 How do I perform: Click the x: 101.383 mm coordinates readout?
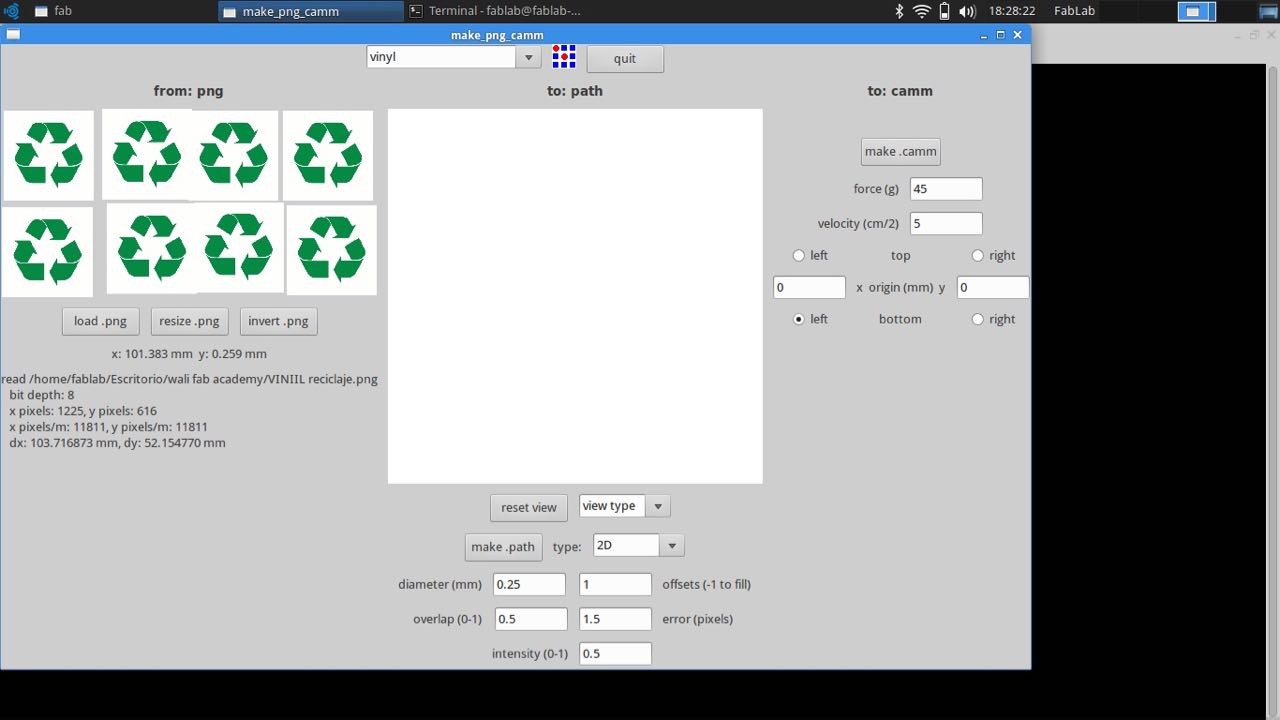coord(189,354)
